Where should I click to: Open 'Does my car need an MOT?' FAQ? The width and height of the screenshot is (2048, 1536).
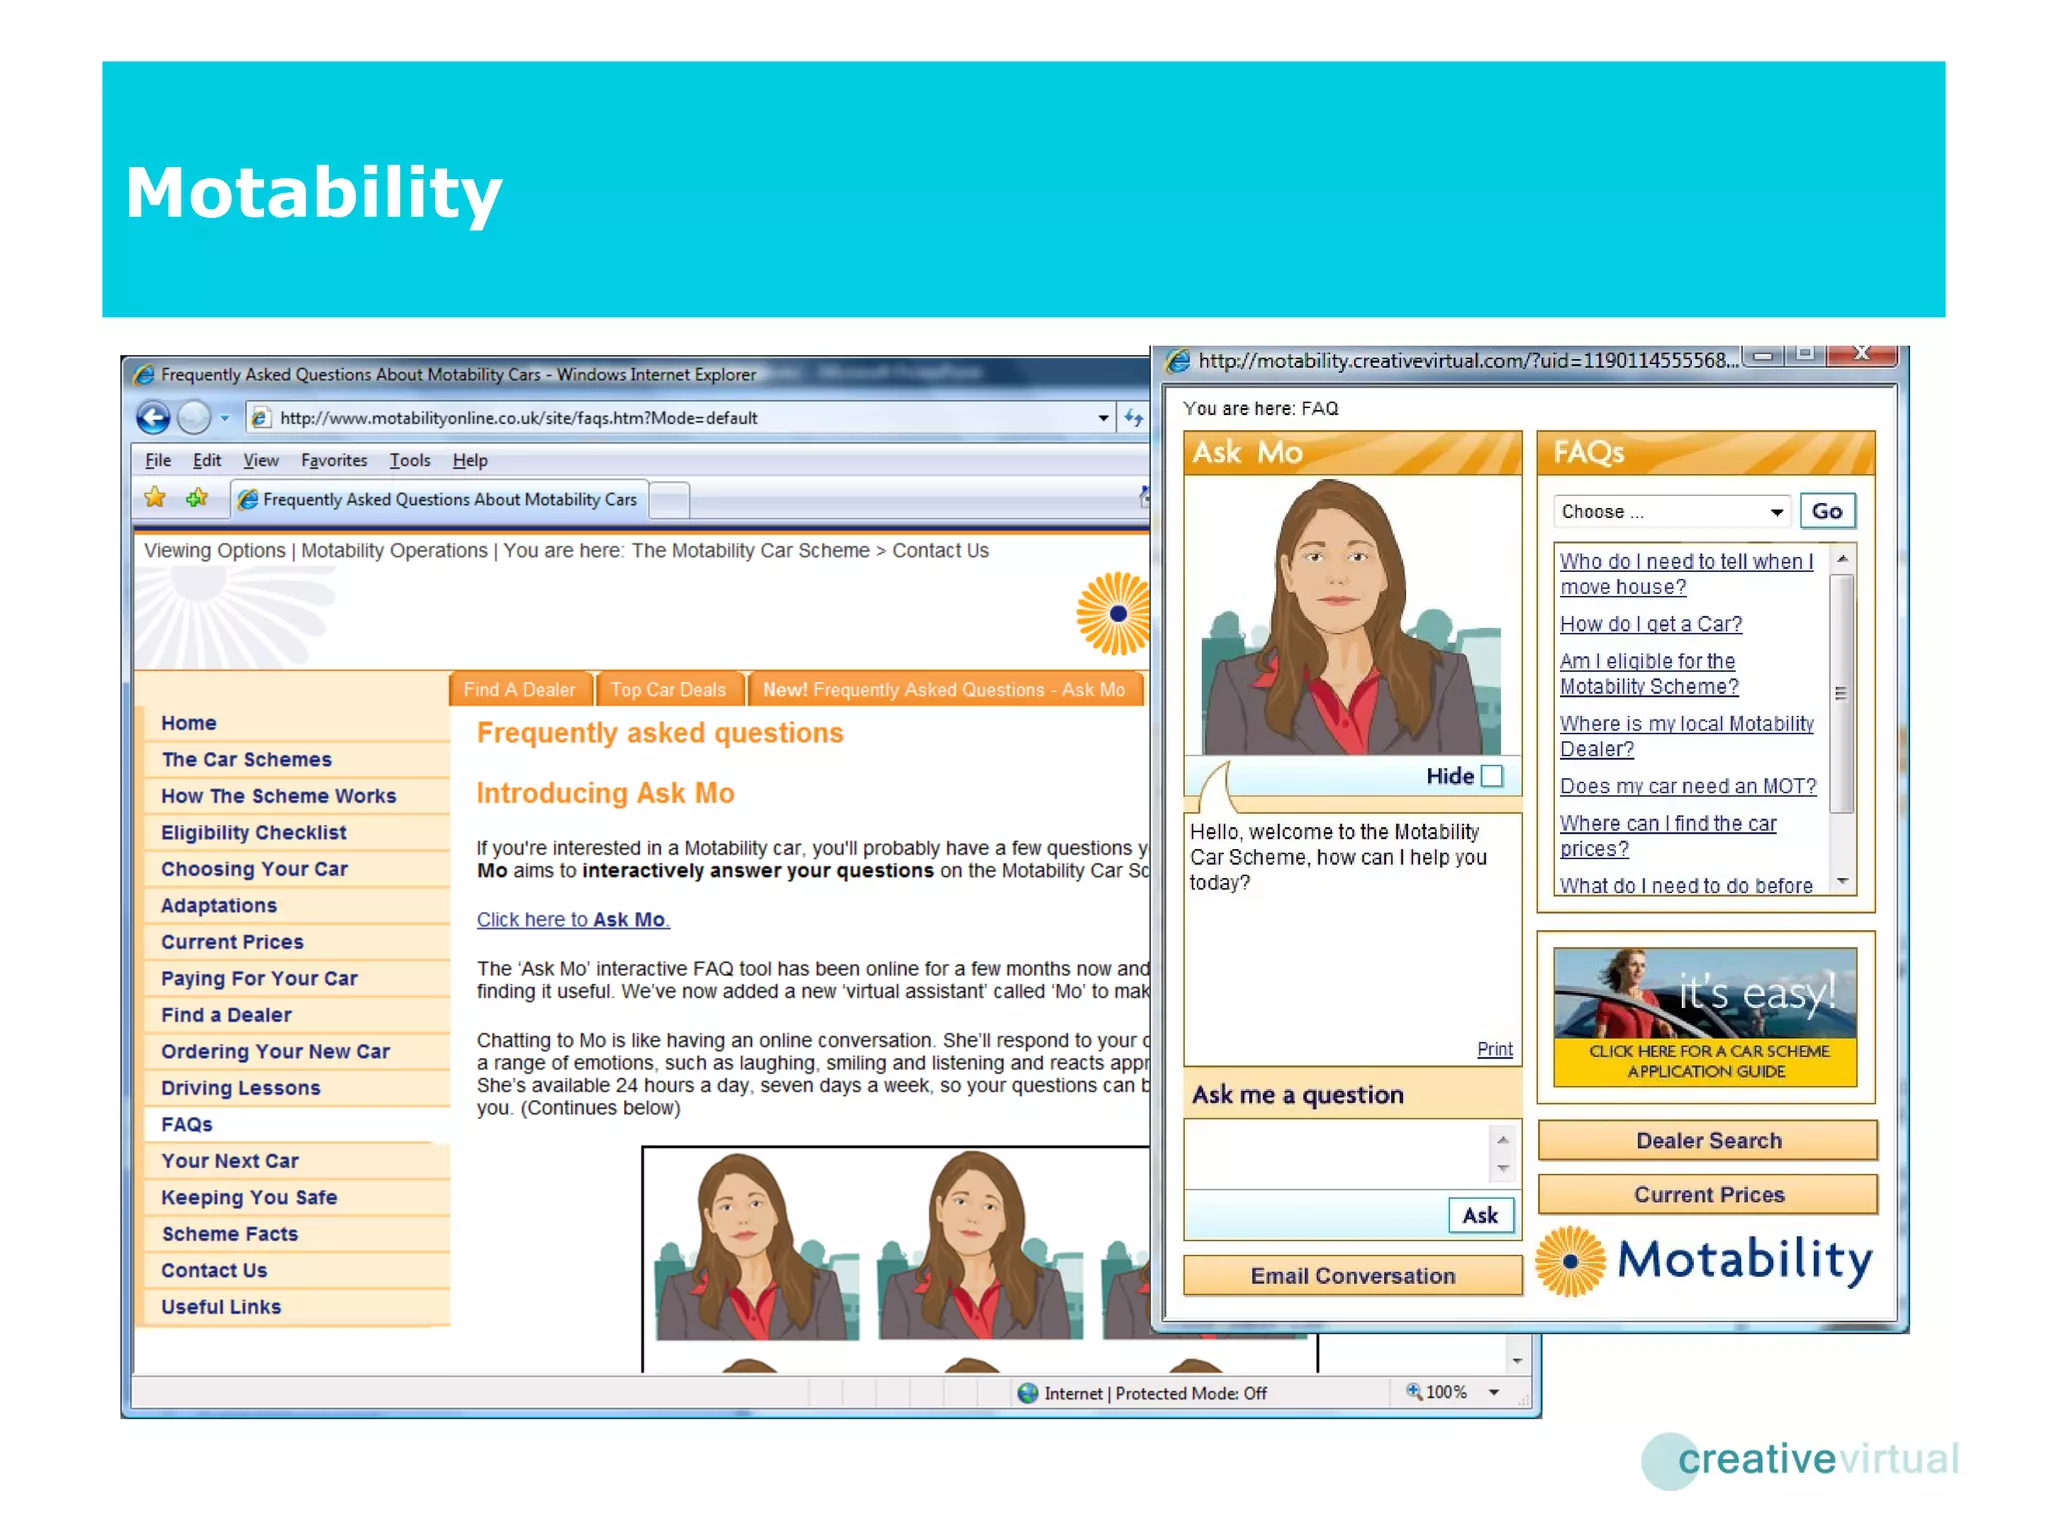[1687, 786]
